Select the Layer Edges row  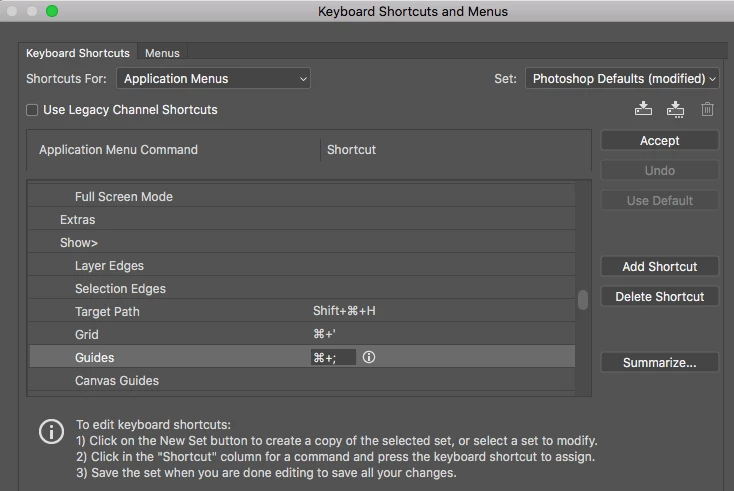click(301, 265)
